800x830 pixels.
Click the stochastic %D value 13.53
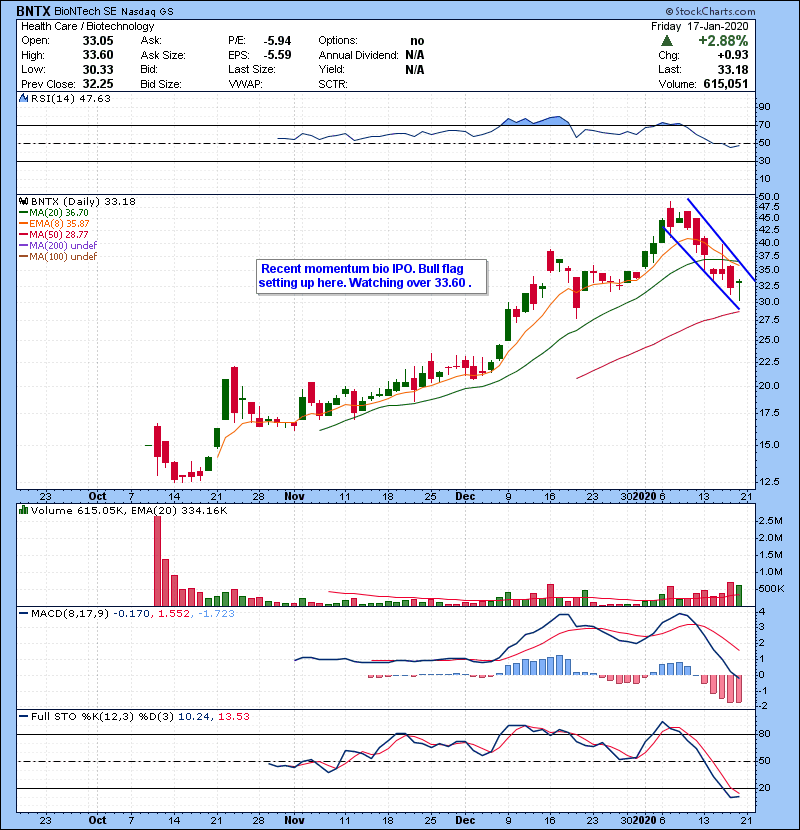point(233,717)
